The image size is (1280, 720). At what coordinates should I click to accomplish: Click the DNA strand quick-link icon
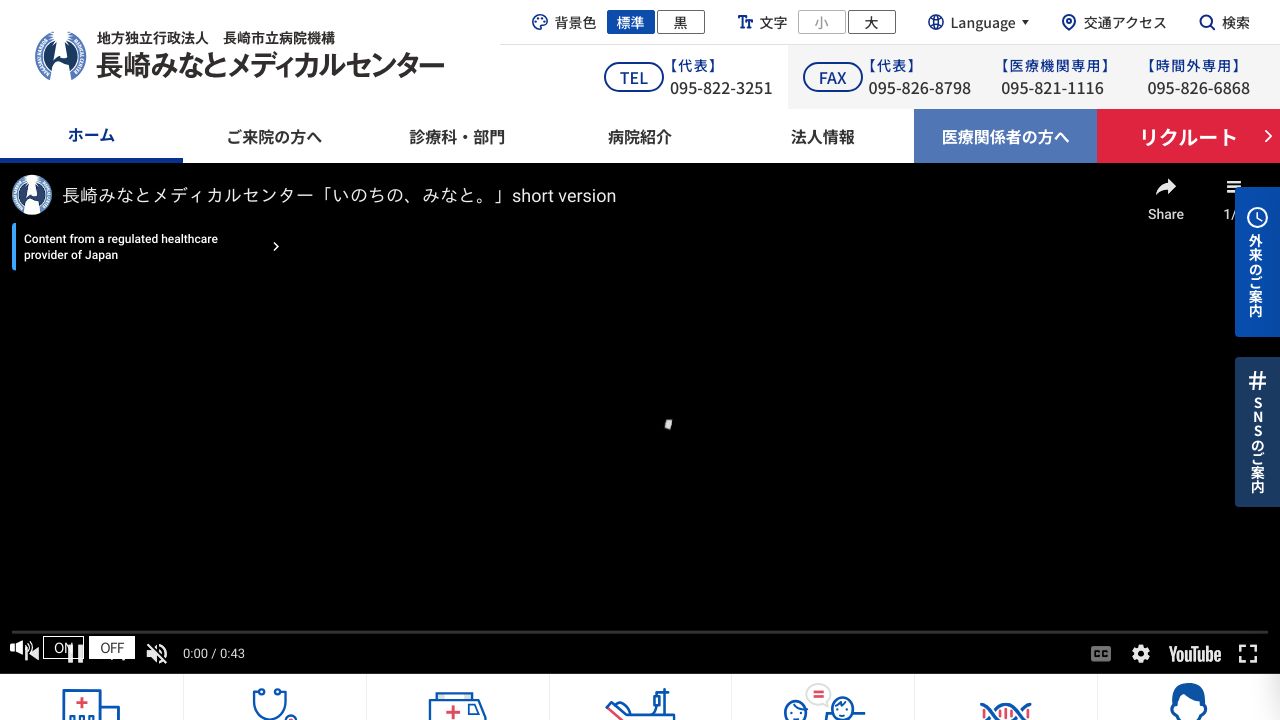tap(1006, 705)
